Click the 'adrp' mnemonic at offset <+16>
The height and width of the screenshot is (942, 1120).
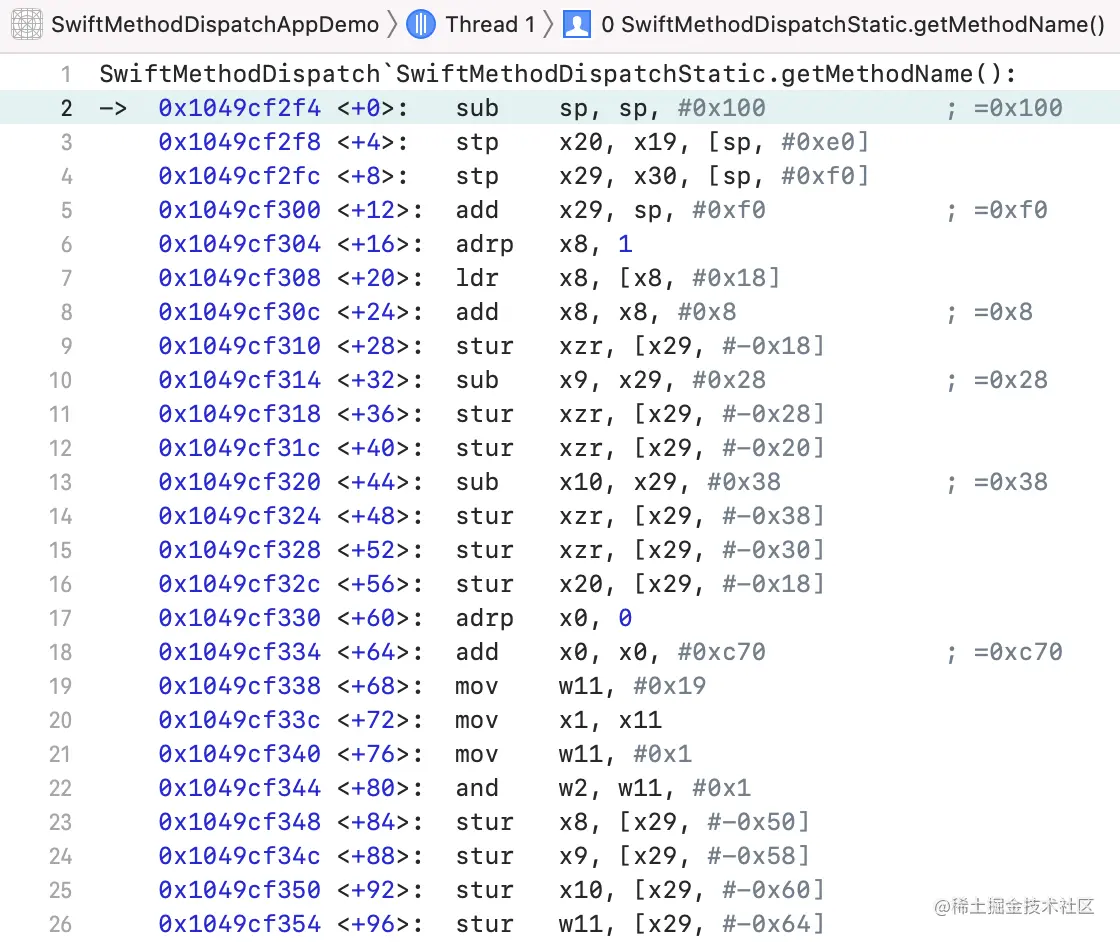pyautogui.click(x=484, y=245)
